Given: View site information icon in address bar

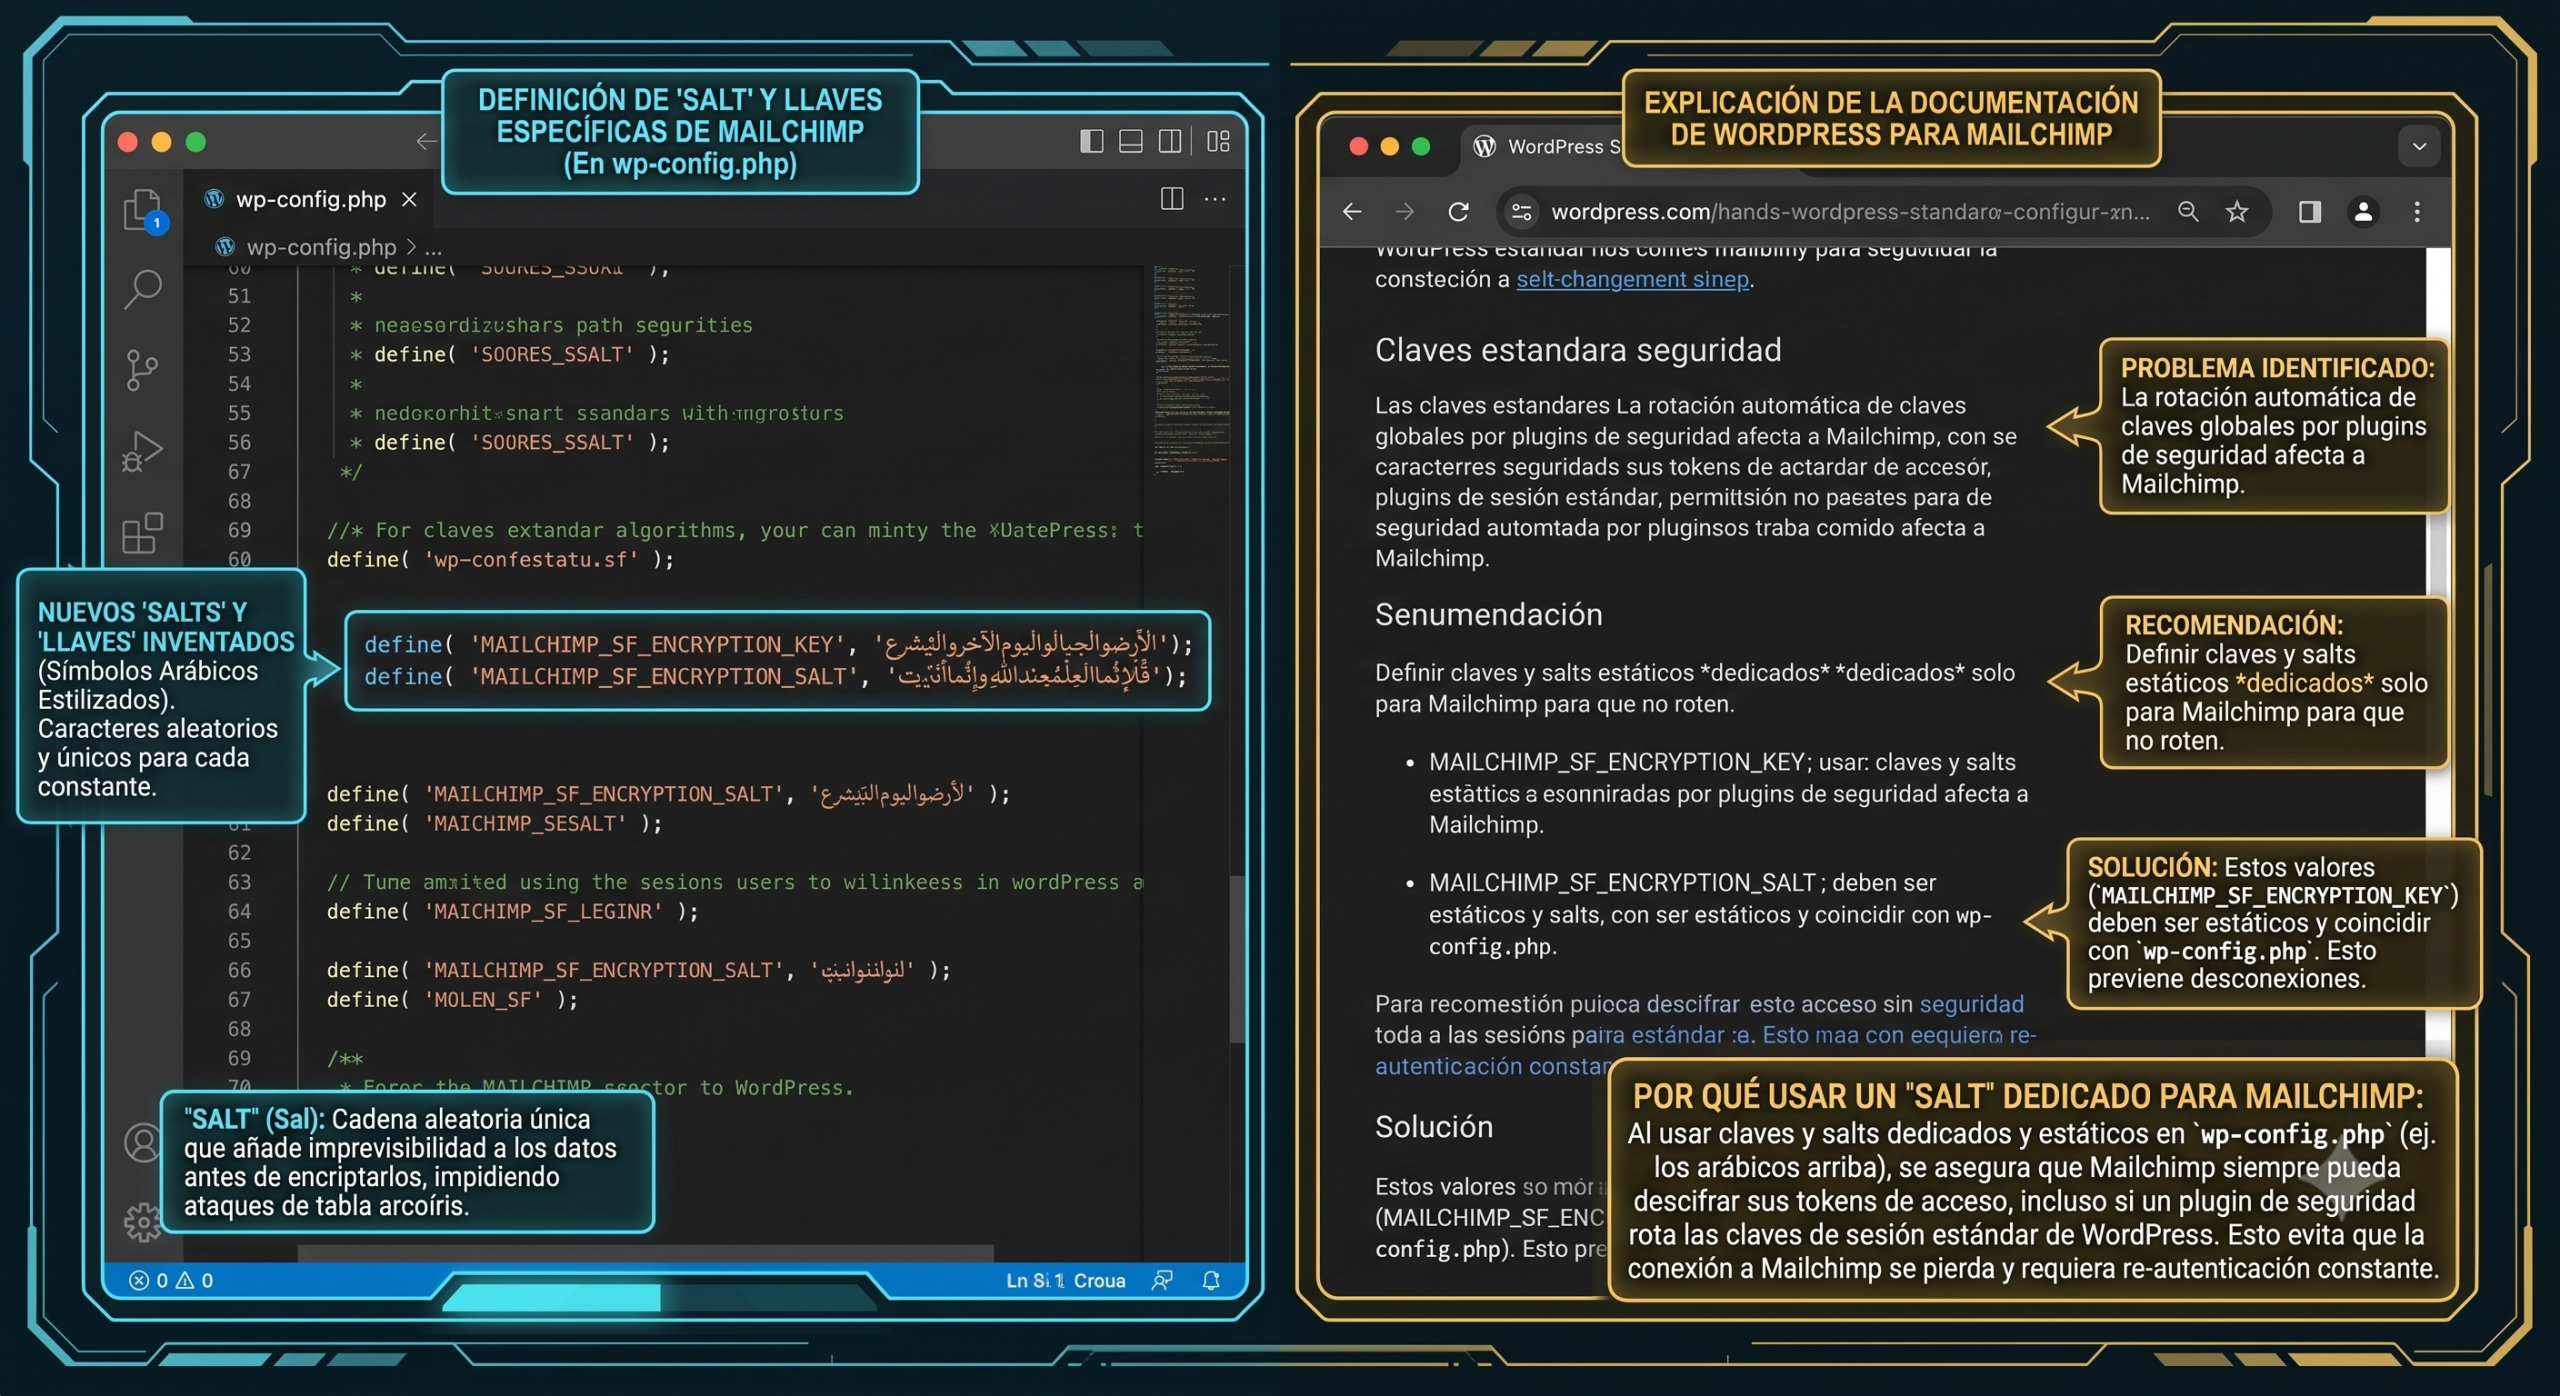Looking at the screenshot, I should pyautogui.click(x=1522, y=212).
